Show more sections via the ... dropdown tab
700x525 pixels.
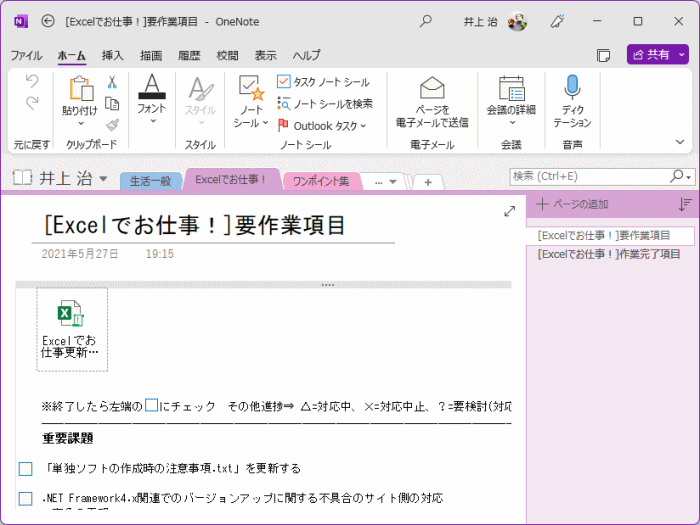(x=386, y=182)
